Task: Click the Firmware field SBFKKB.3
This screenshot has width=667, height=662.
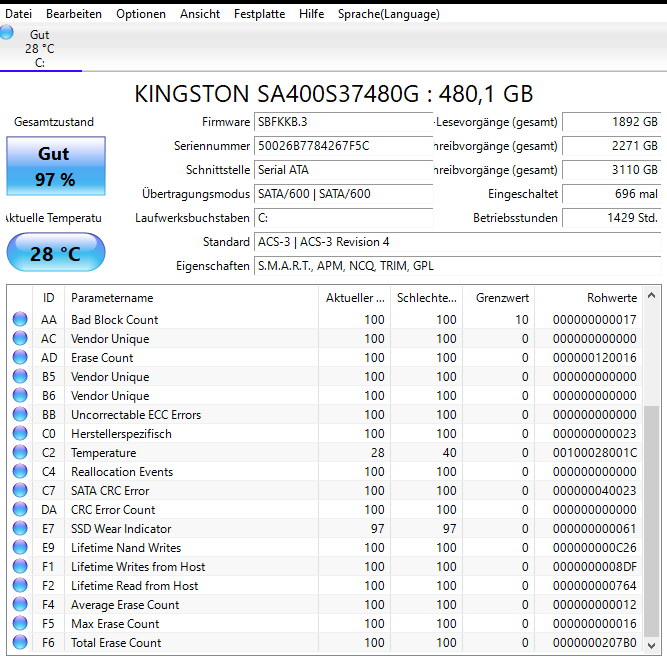Action: pyautogui.click(x=343, y=122)
